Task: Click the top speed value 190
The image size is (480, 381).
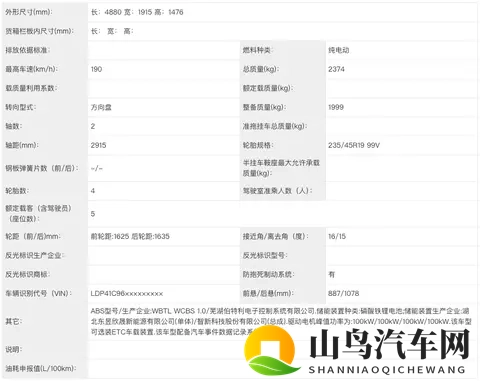Action: point(96,69)
